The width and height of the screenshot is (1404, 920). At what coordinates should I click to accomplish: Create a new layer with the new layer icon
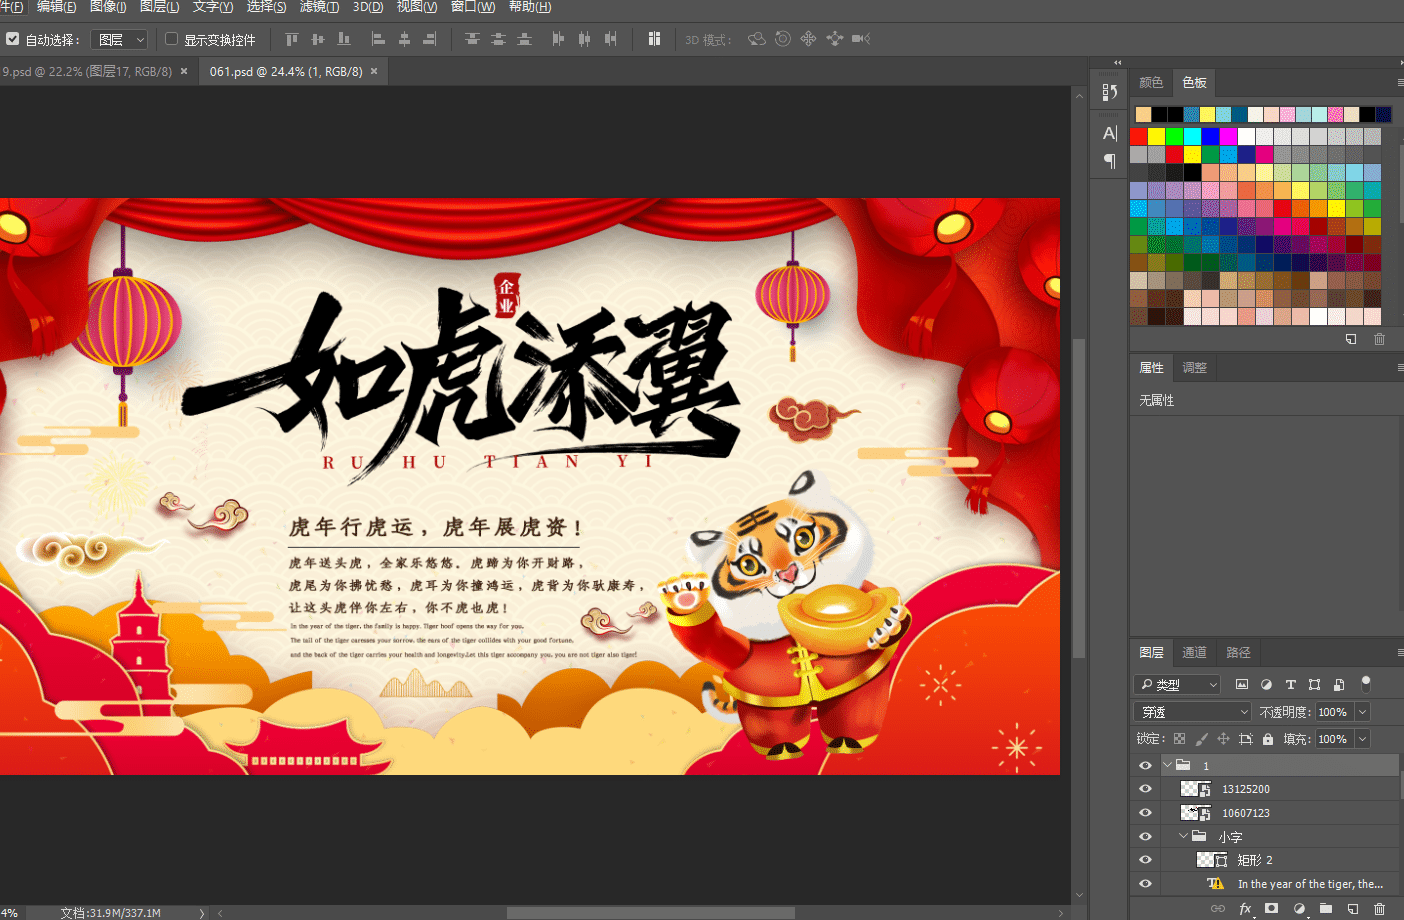click(x=1352, y=909)
